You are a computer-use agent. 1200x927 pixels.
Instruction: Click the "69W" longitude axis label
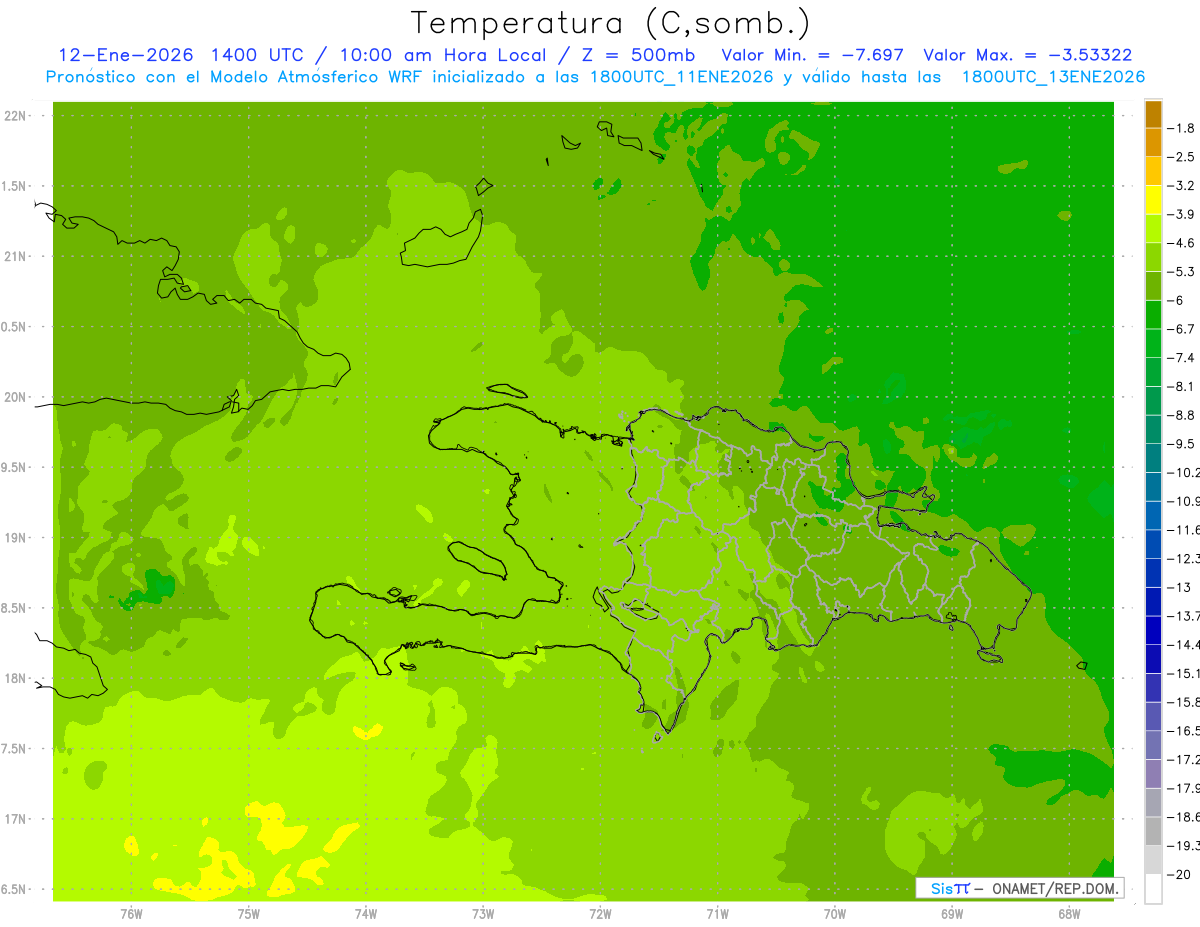point(952,914)
